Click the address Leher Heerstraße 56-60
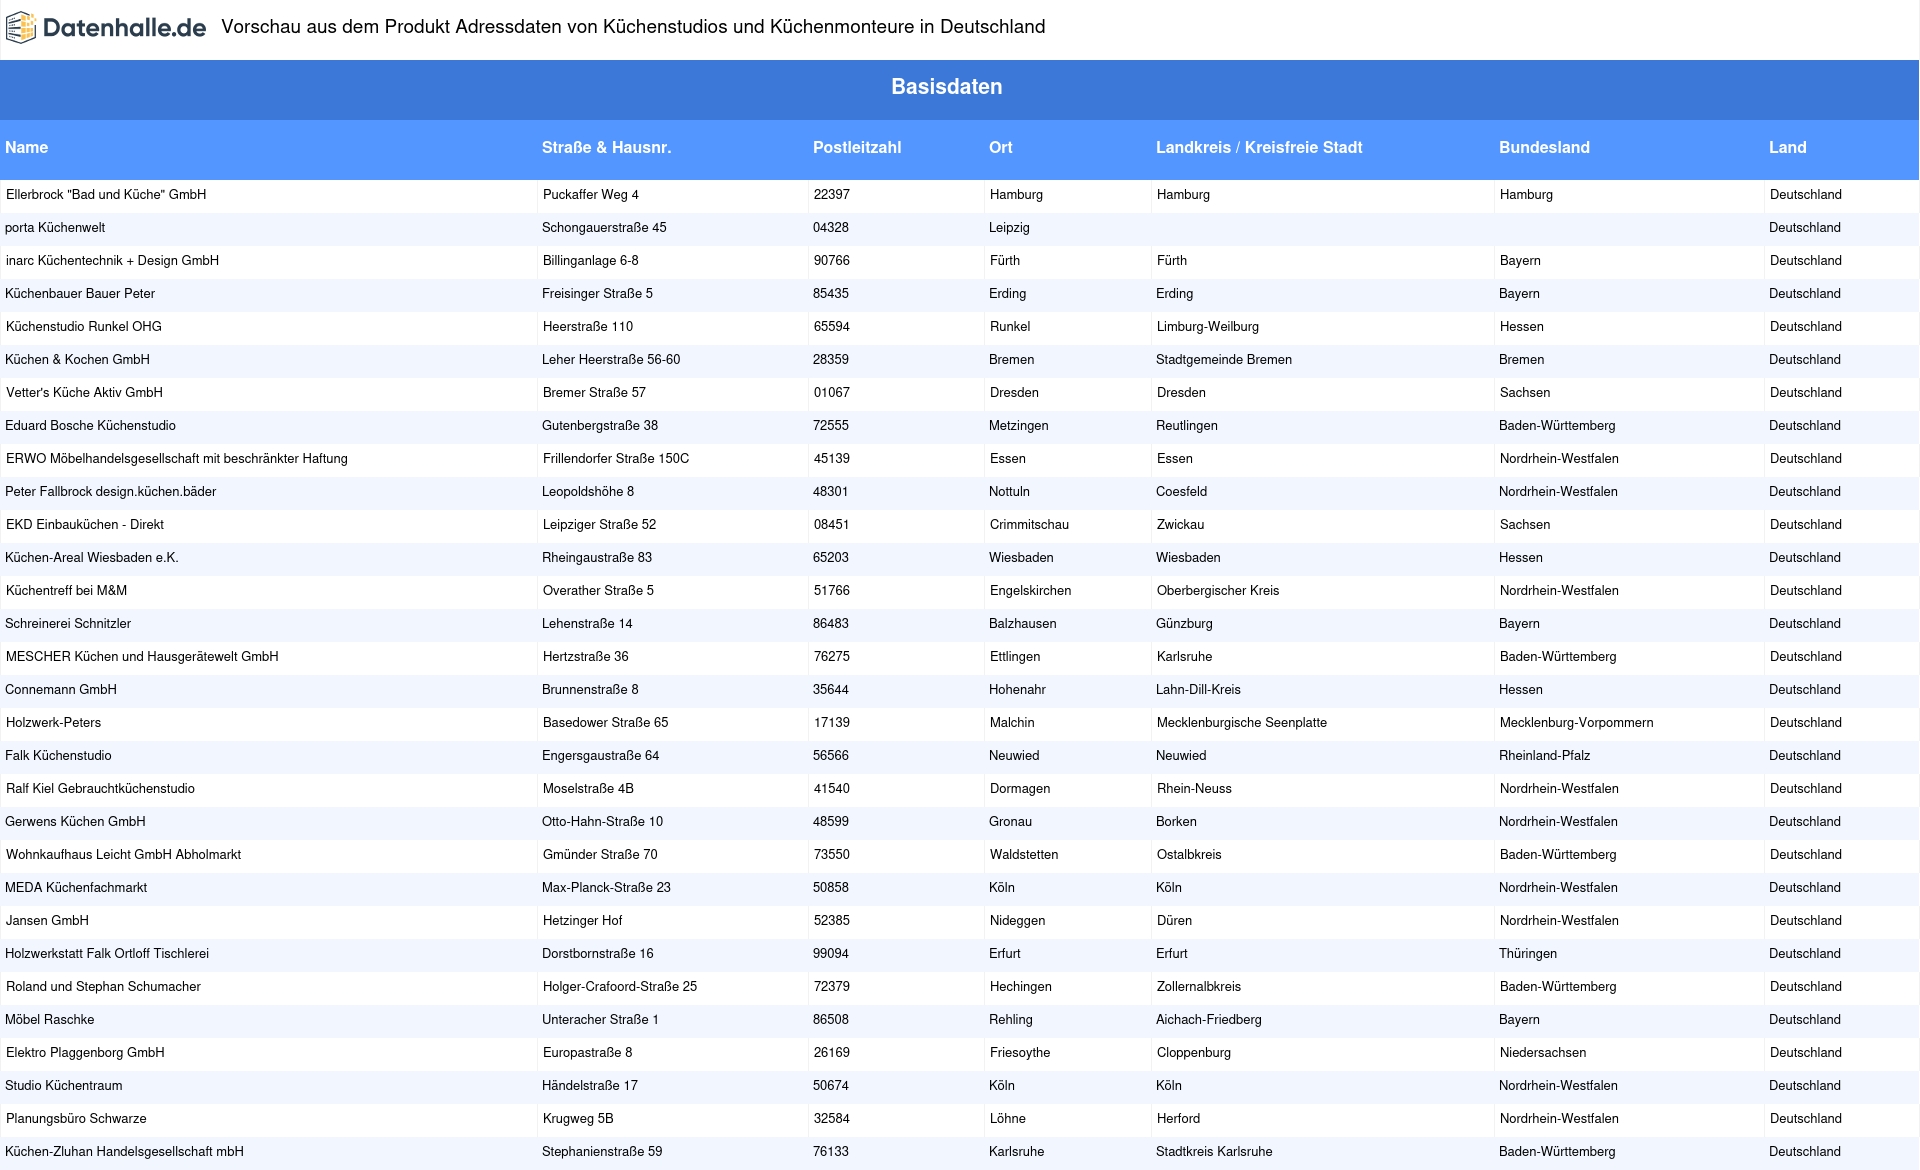 tap(611, 360)
